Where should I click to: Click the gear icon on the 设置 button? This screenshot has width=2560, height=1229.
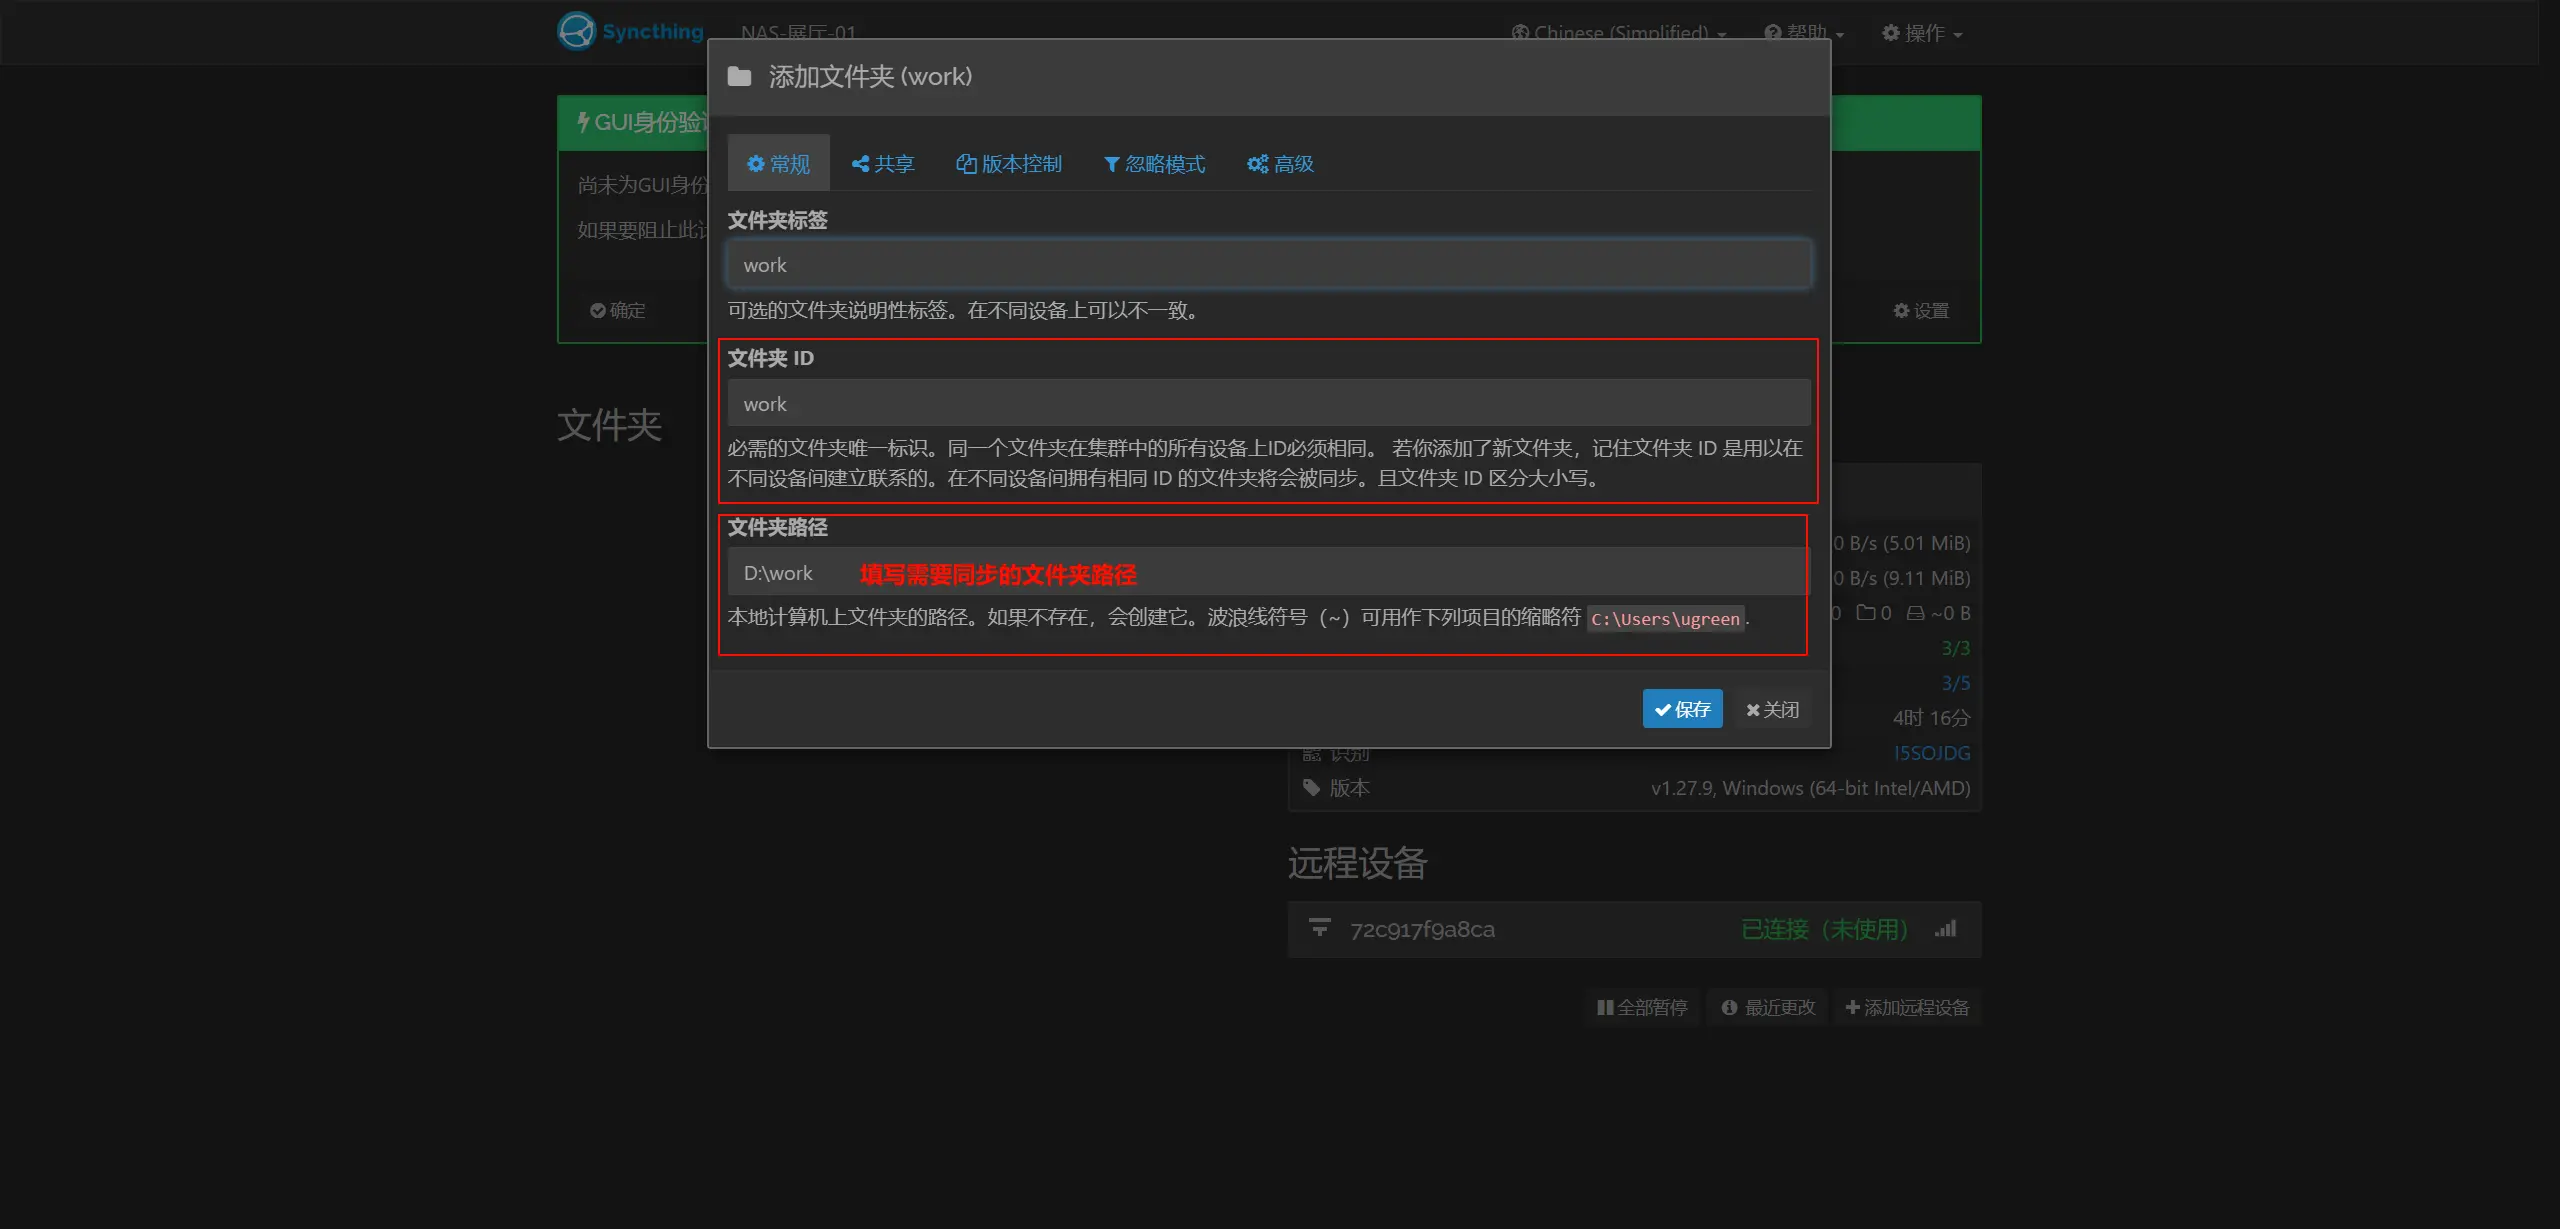(1901, 310)
